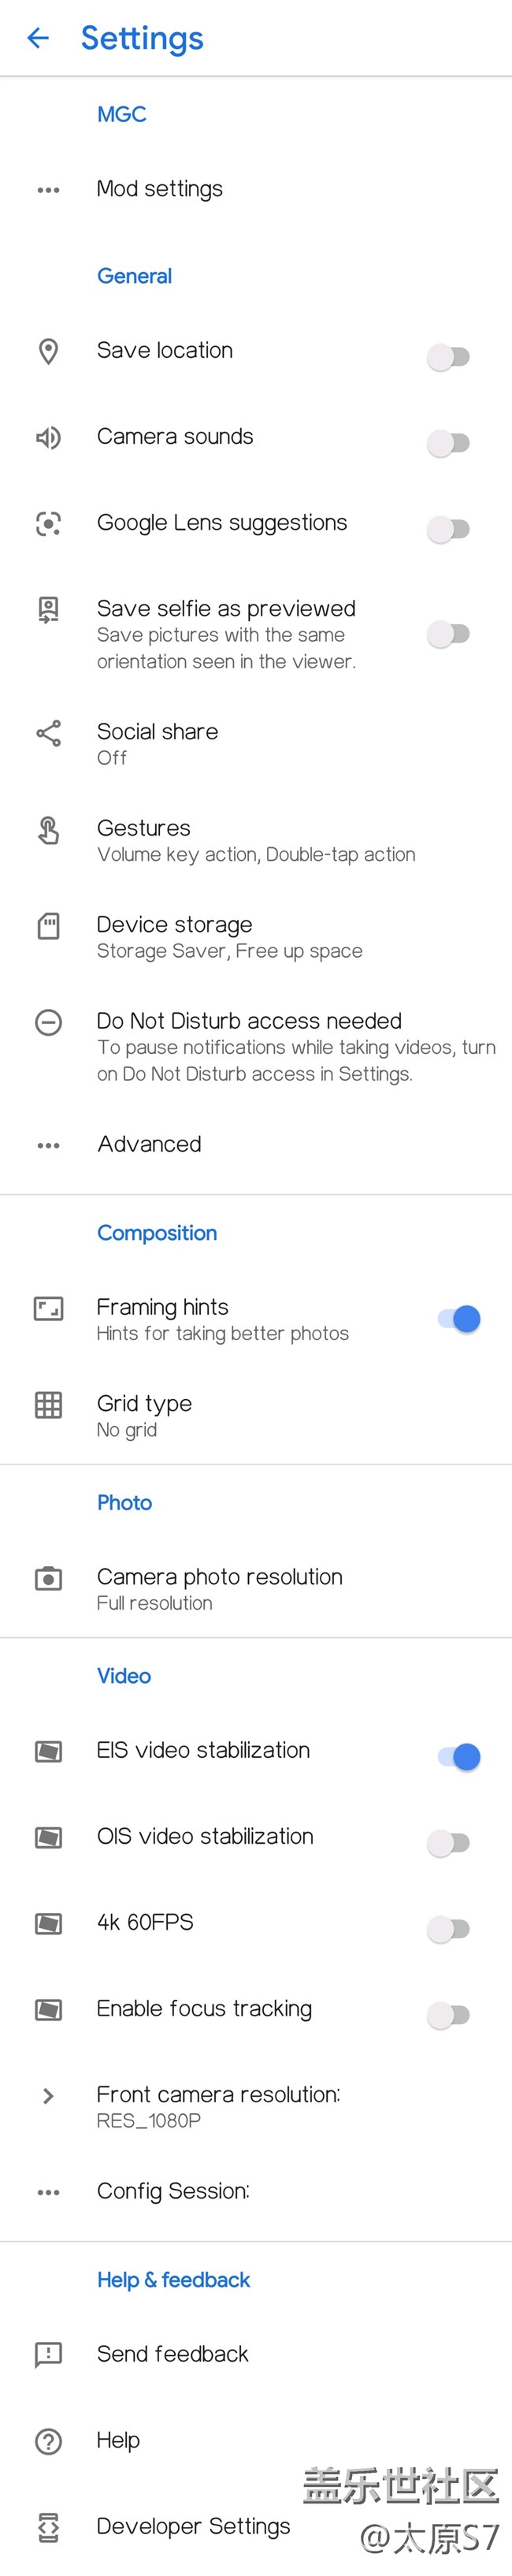The image size is (512, 2576).
Task: Tap the back arrow next to Settings
Action: point(38,38)
